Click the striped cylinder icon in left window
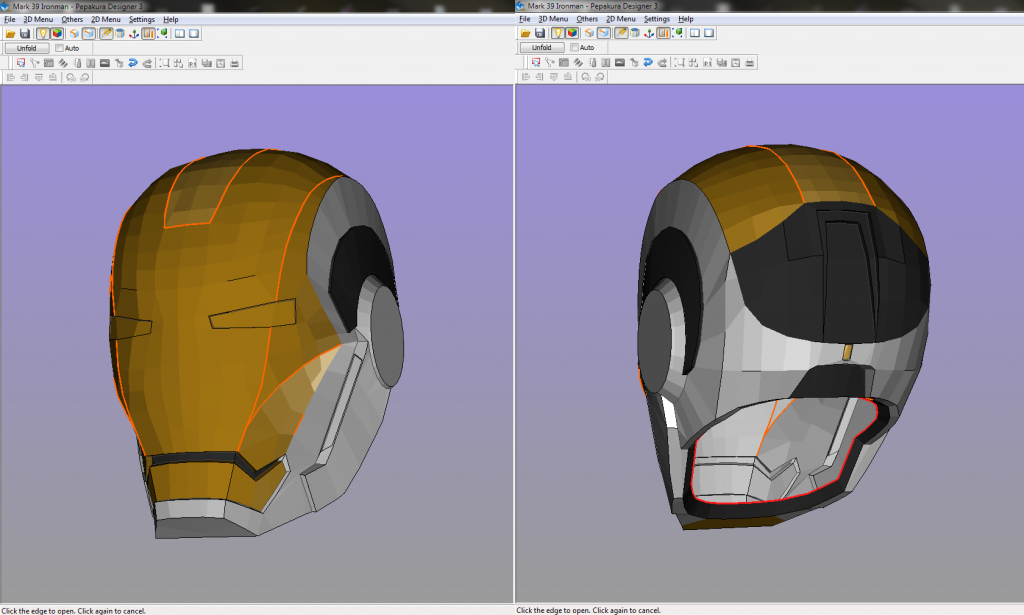 pyautogui.click(x=120, y=33)
